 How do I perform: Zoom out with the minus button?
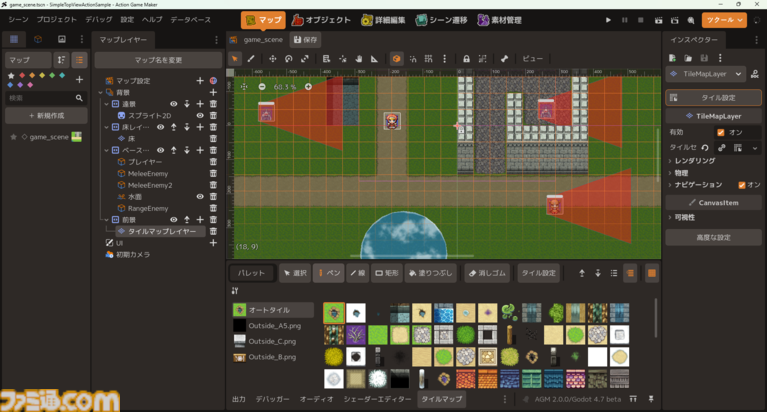(262, 87)
